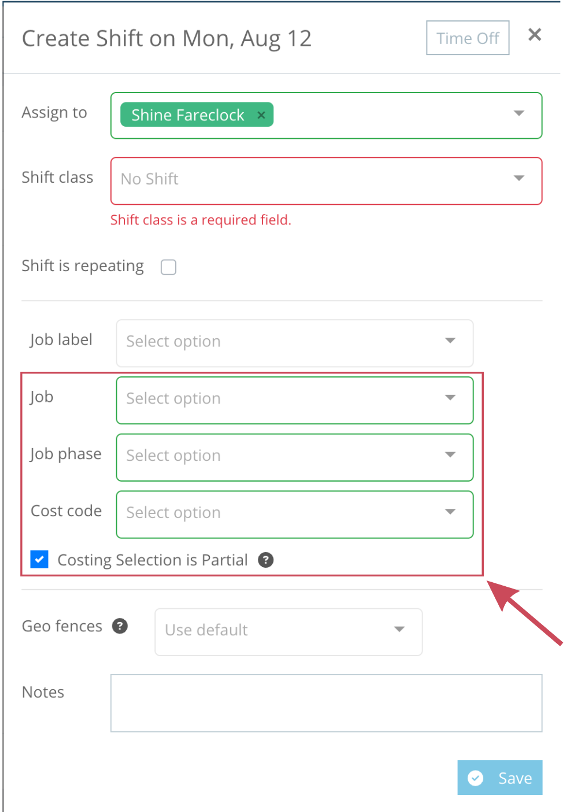Click into the Notes text area
568x812 pixels.
326,703
